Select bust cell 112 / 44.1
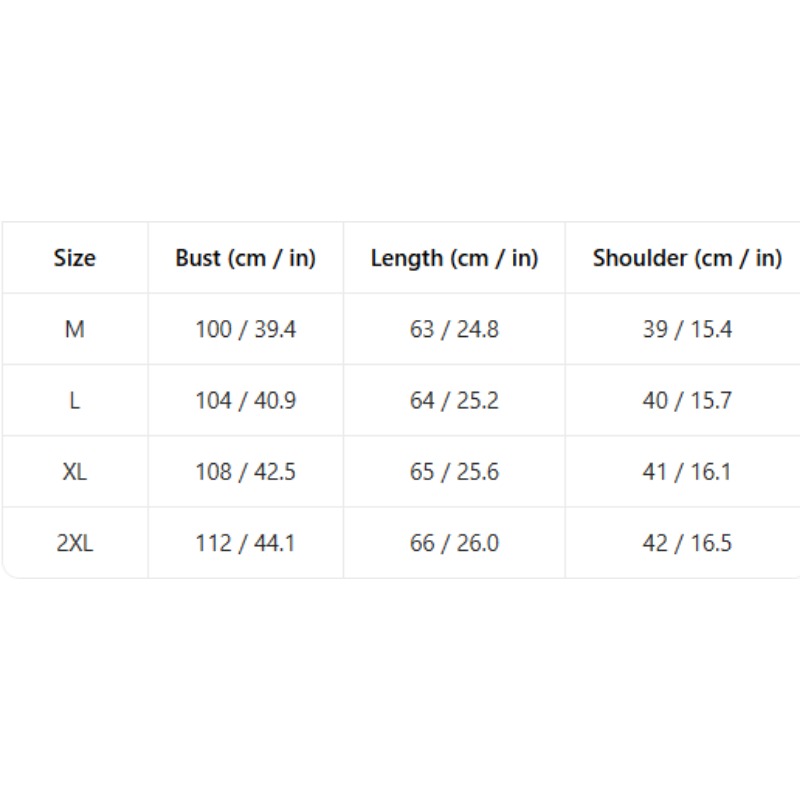The image size is (800, 800). tap(245, 543)
